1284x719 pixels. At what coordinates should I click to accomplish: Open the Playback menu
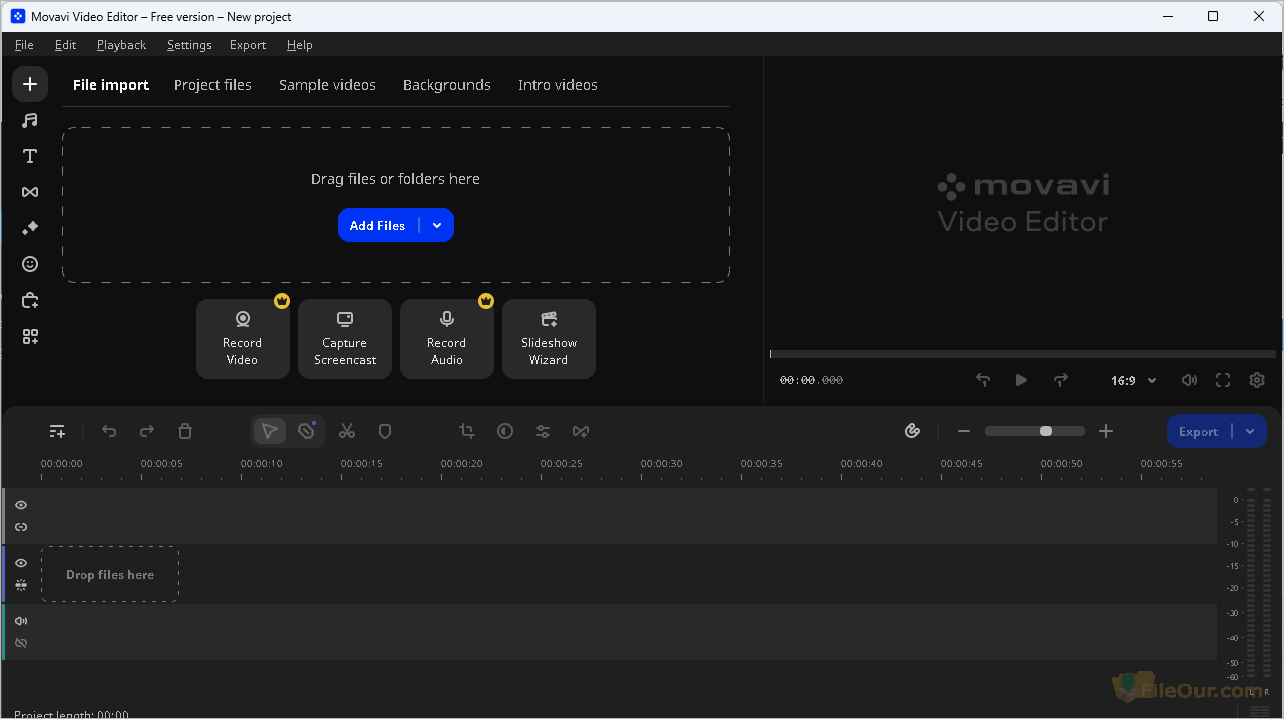[x=121, y=45]
